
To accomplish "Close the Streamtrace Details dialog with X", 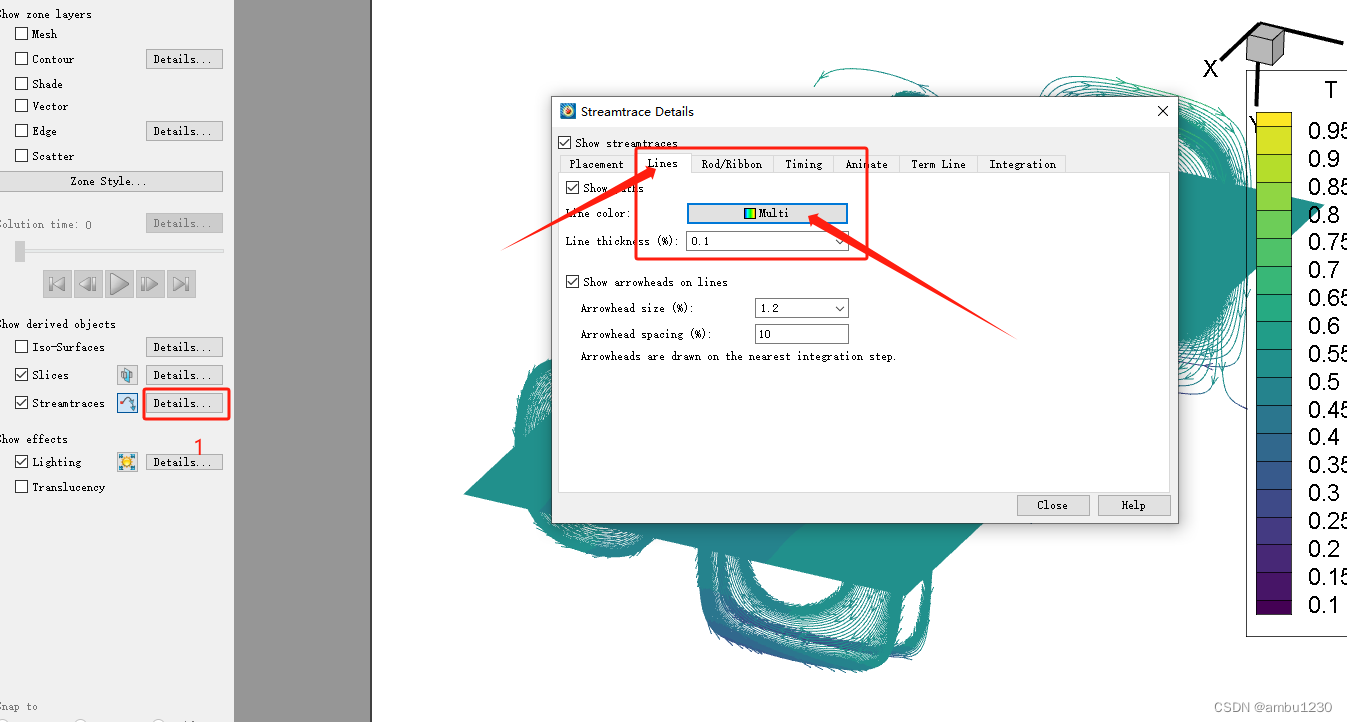I will [1162, 111].
